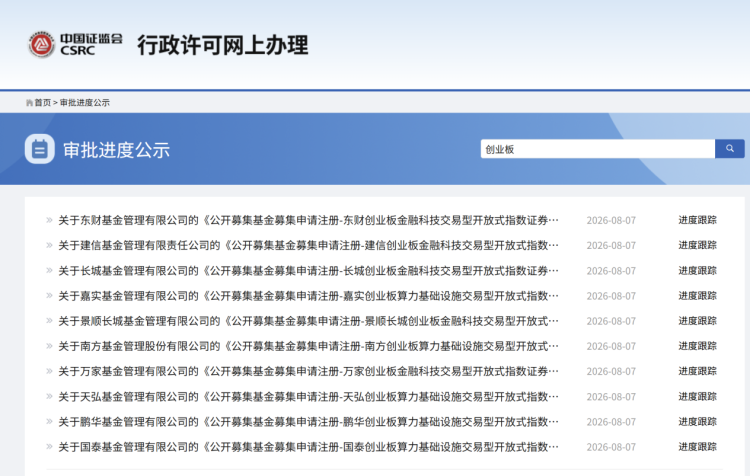The image size is (750, 476).
Task: Click the CSRC logo emblem
Action: pos(42,45)
